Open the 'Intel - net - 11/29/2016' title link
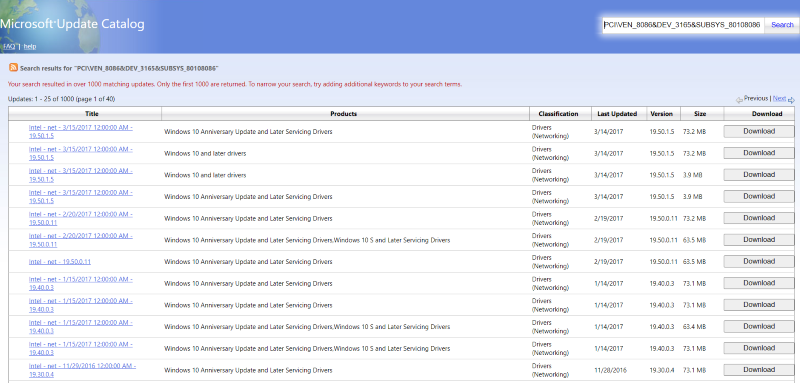The width and height of the screenshot is (800, 383). pos(82,370)
